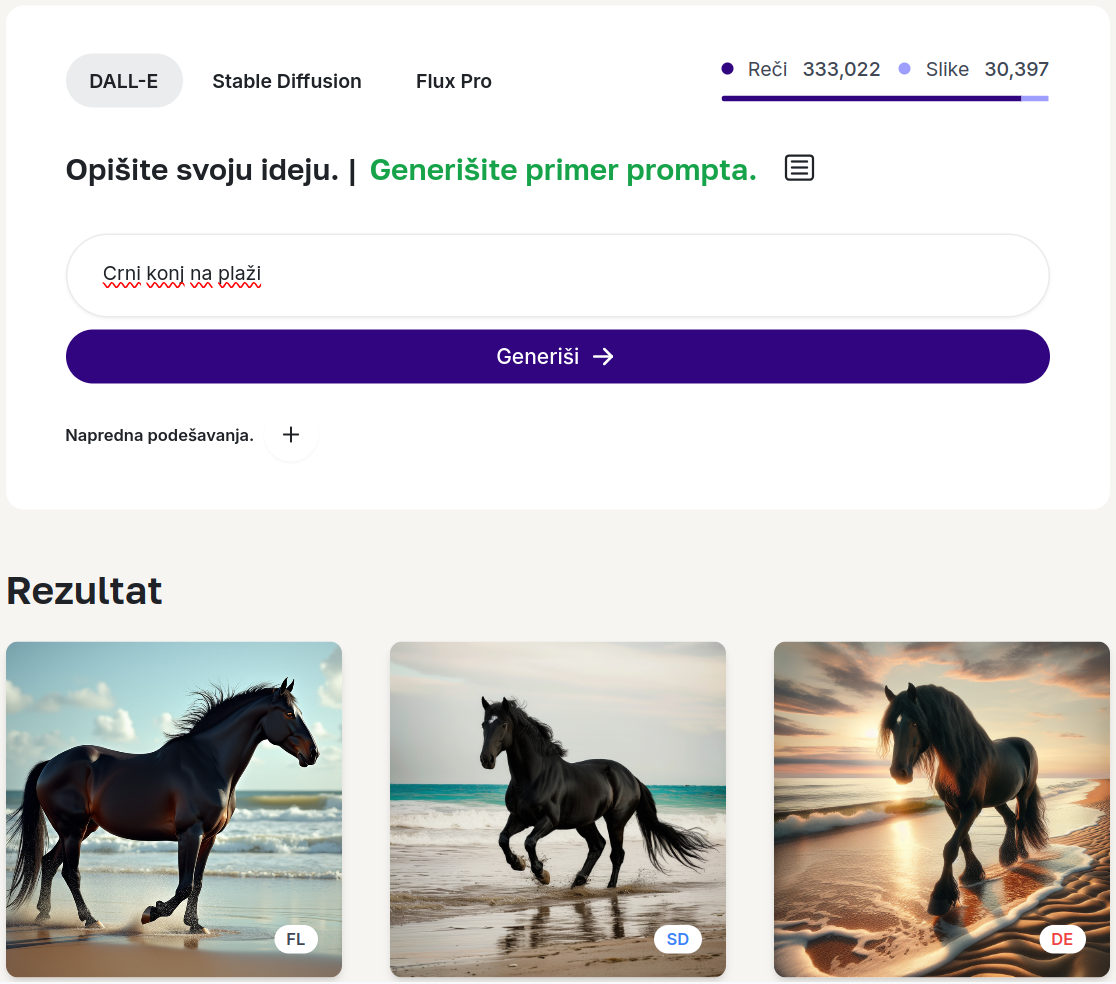Screen dimensions: 1116x984
Task: Click the words and images usage bar
Action: (x=885, y=98)
